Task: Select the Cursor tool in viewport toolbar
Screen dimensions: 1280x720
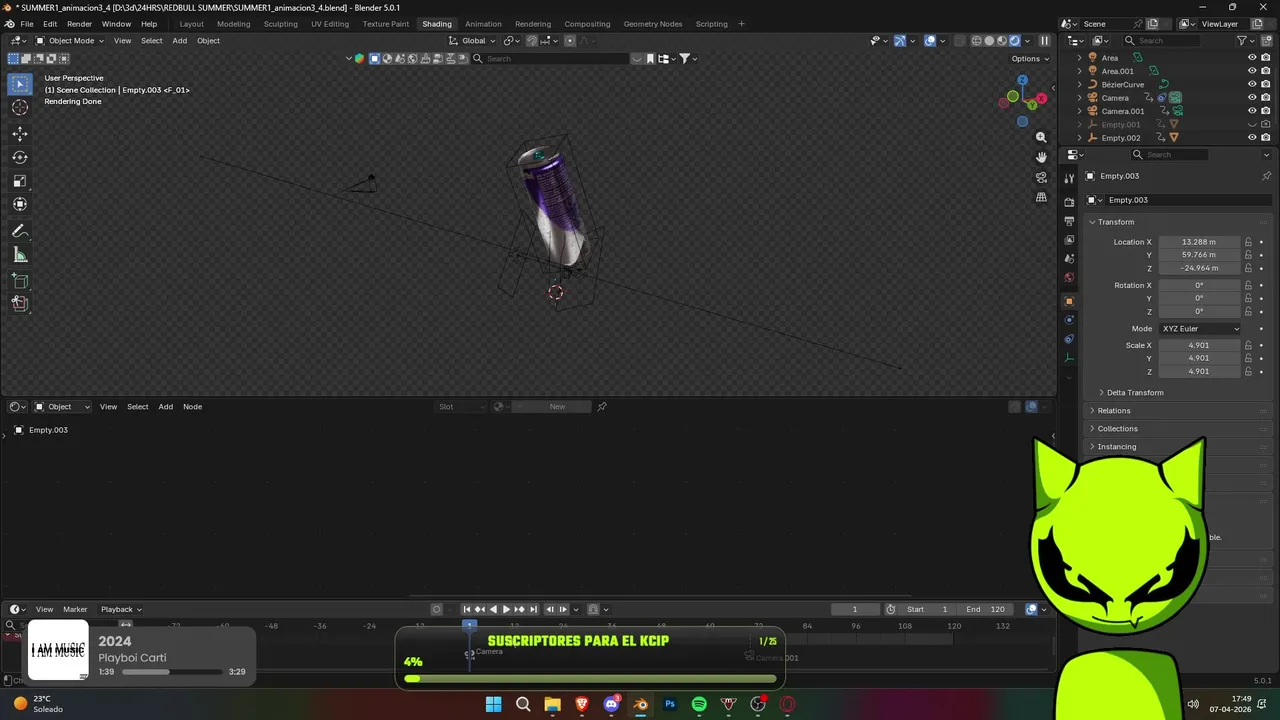Action: coord(20,108)
